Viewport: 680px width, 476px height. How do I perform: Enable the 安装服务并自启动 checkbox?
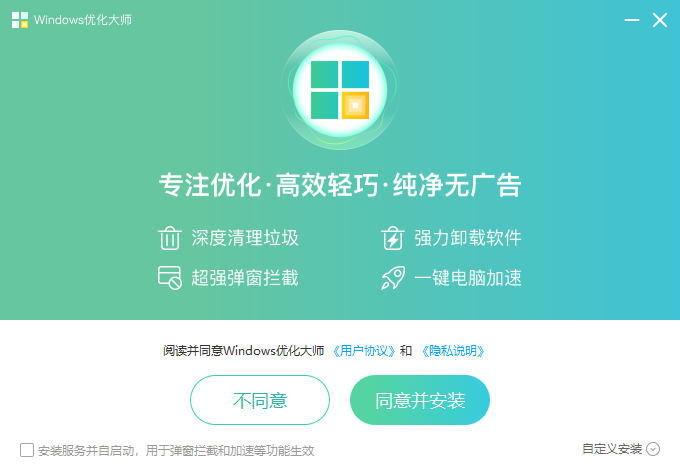coord(27,450)
